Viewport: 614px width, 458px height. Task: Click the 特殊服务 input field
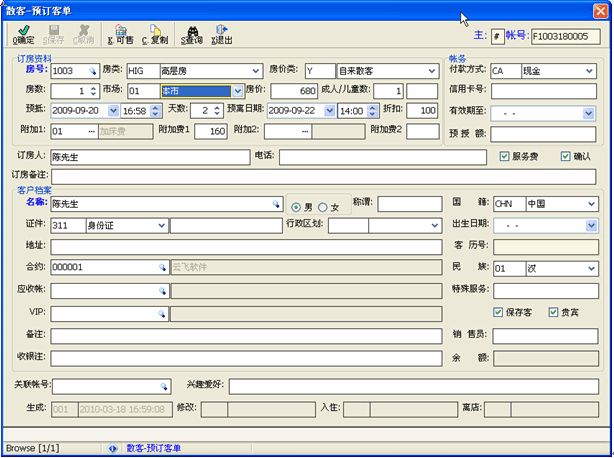pyautogui.click(x=546, y=291)
